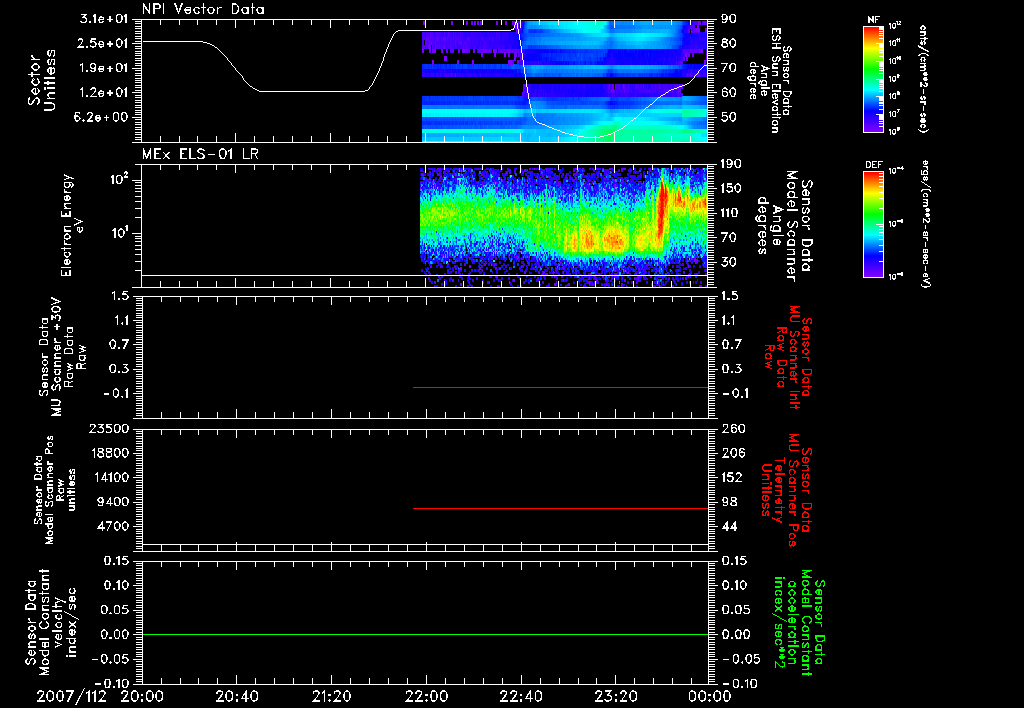Click the 'MU Scanner +30V Raw Data' axis title

point(63,357)
